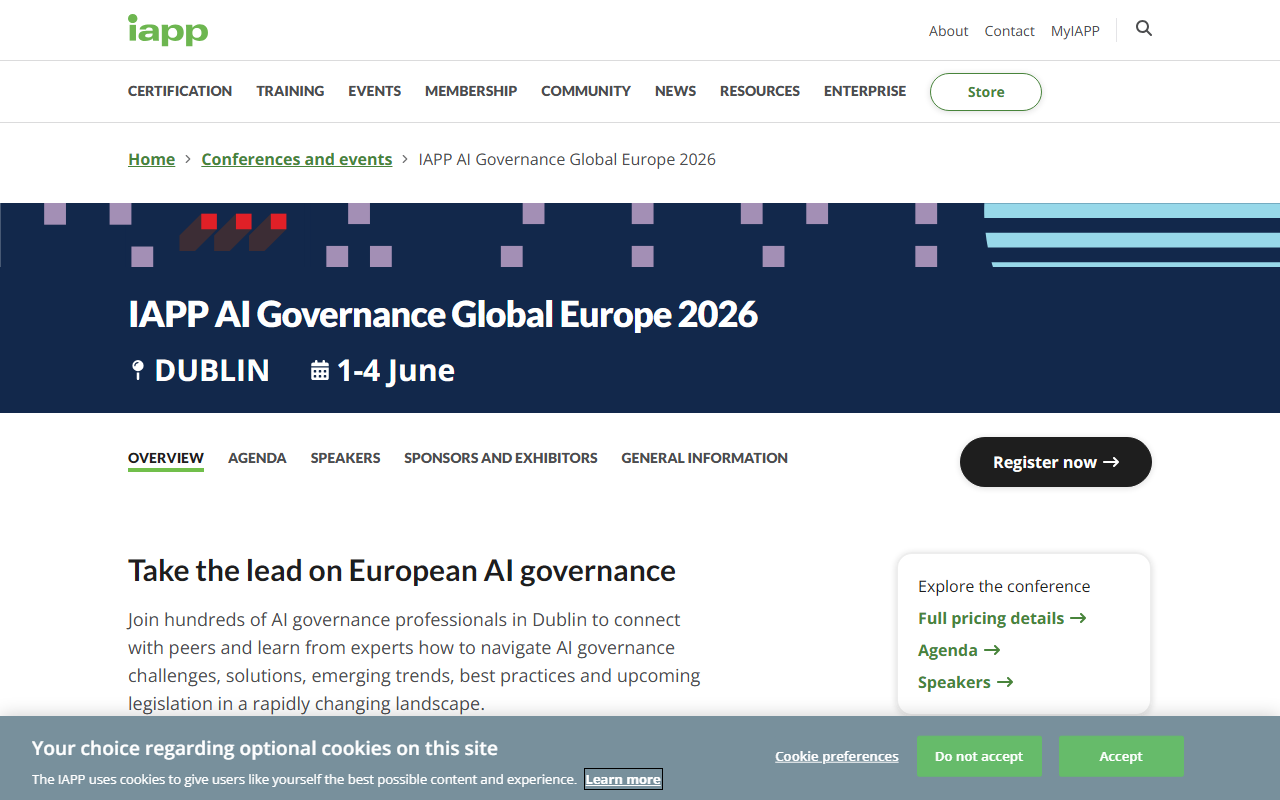The image size is (1280, 800).
Task: Open Conferences and events breadcrumb
Action: pos(297,159)
